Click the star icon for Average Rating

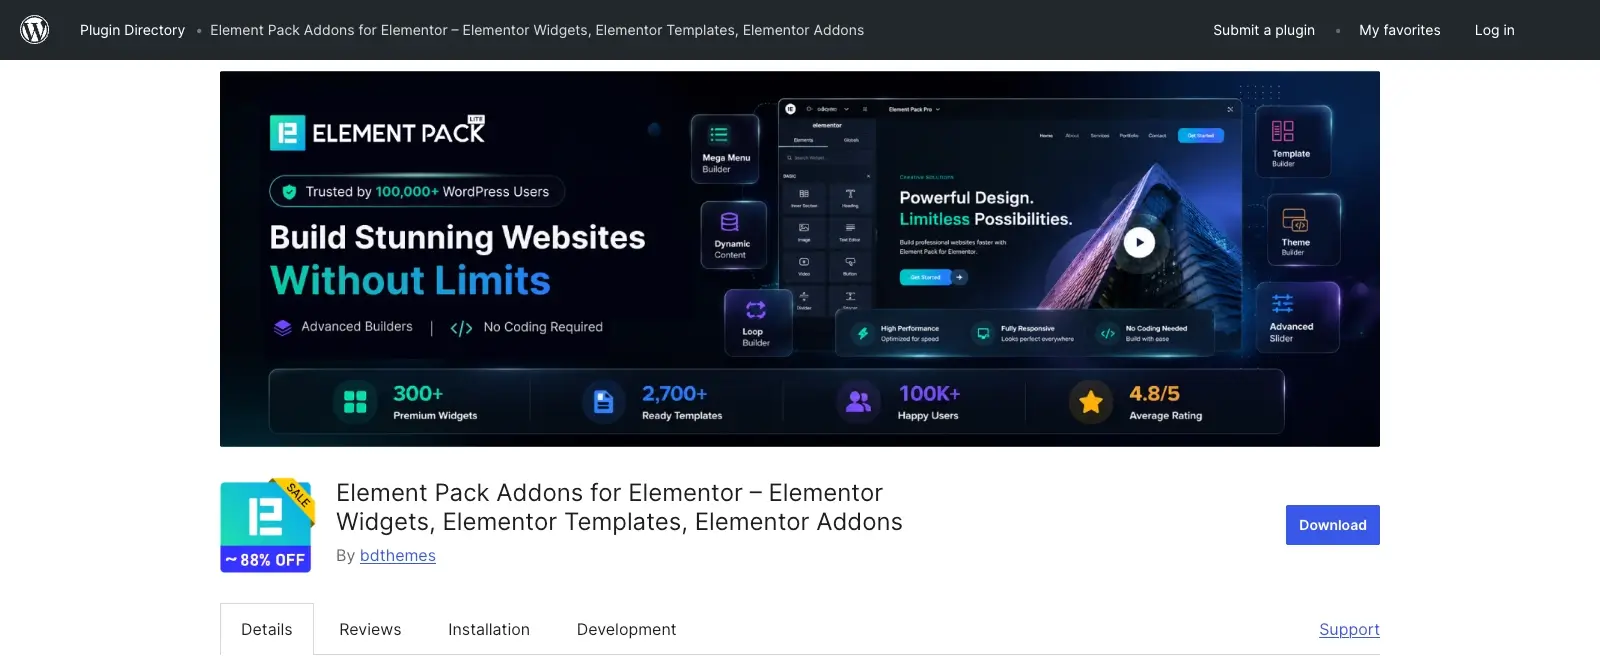(1091, 402)
